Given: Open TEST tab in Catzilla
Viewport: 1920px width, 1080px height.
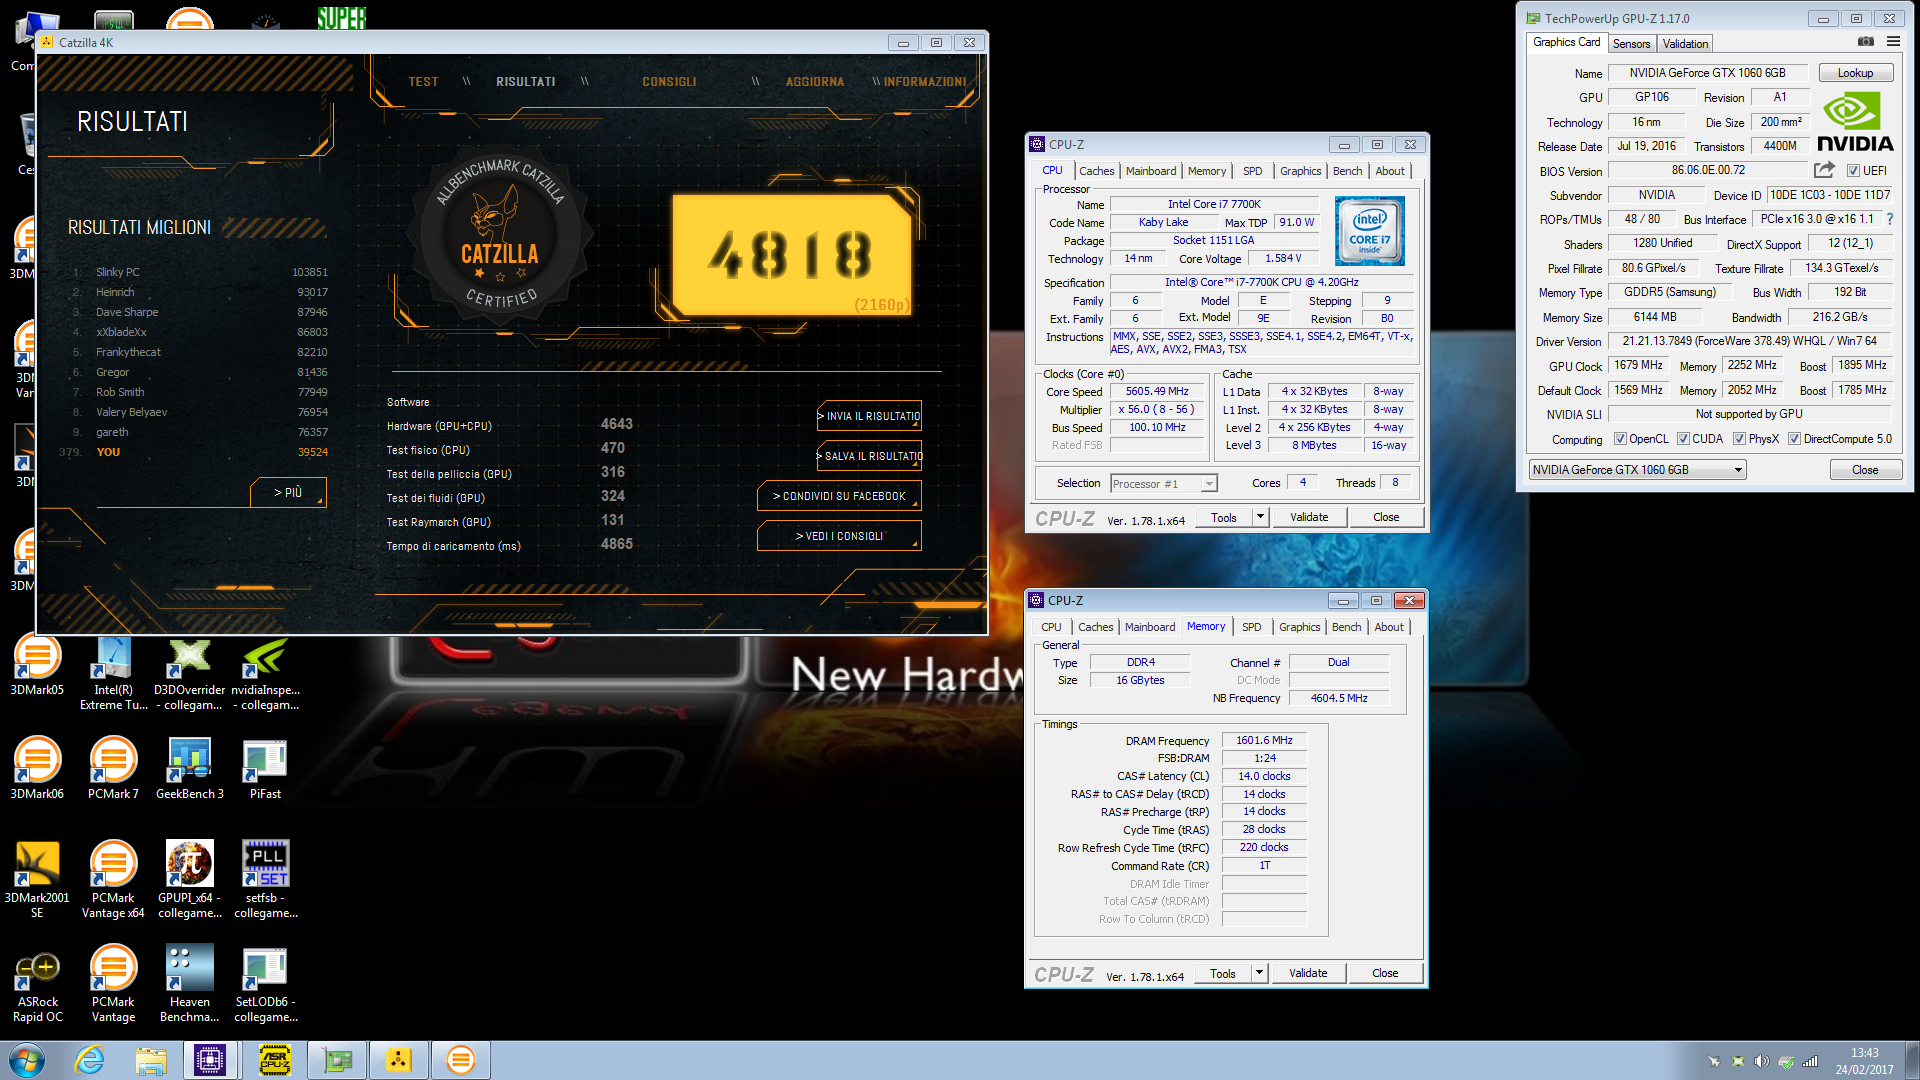Looking at the screenshot, I should pos(423,82).
